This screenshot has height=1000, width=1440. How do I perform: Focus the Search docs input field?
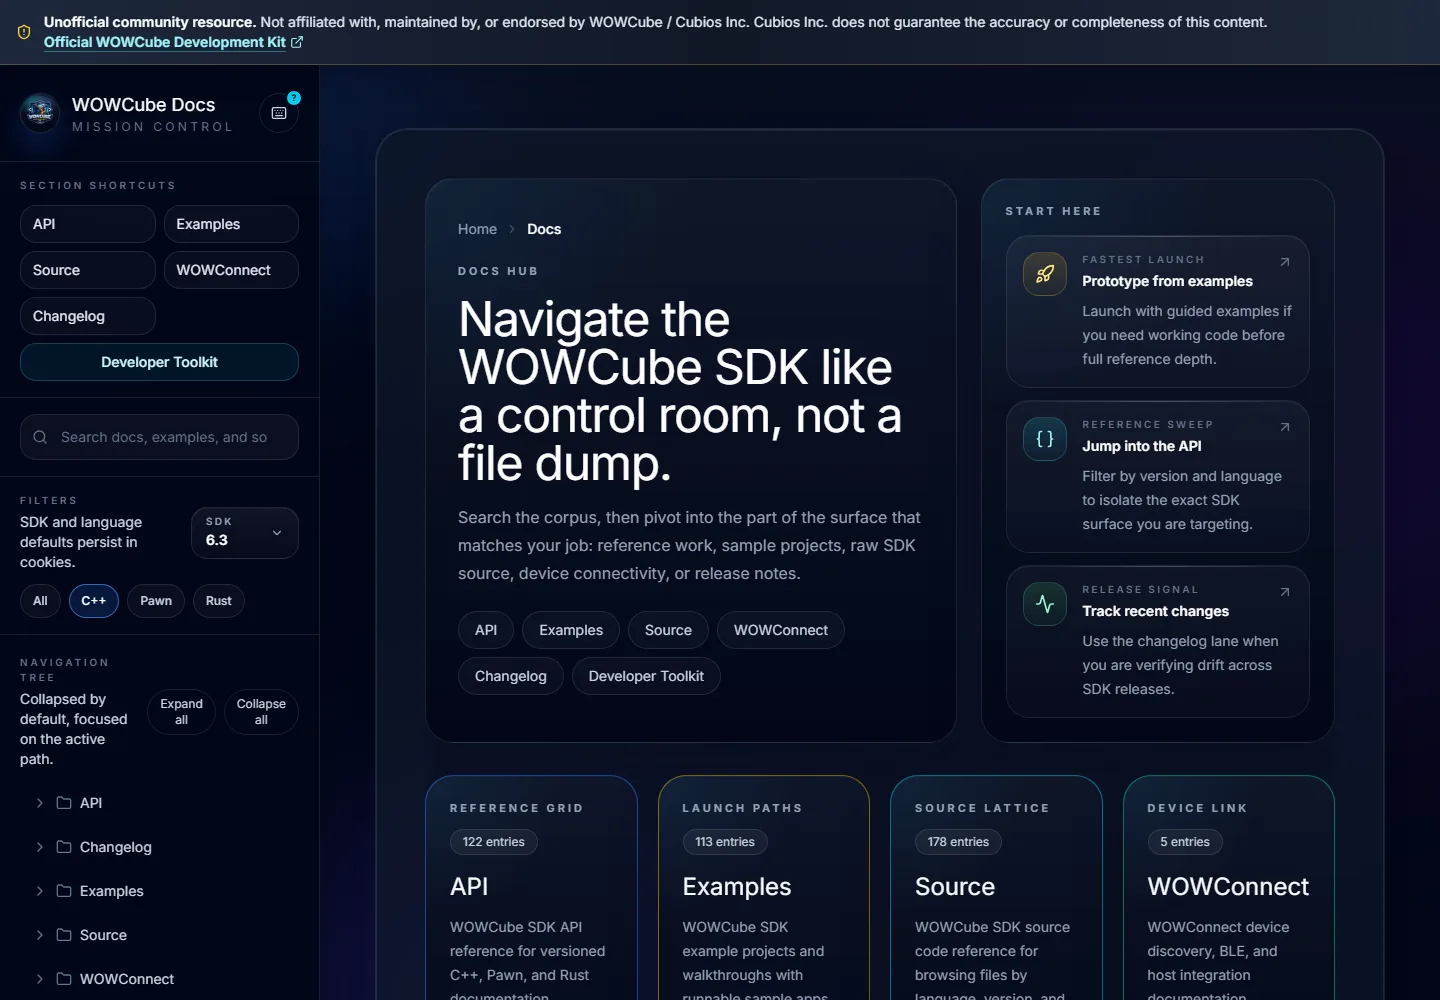[x=159, y=437]
